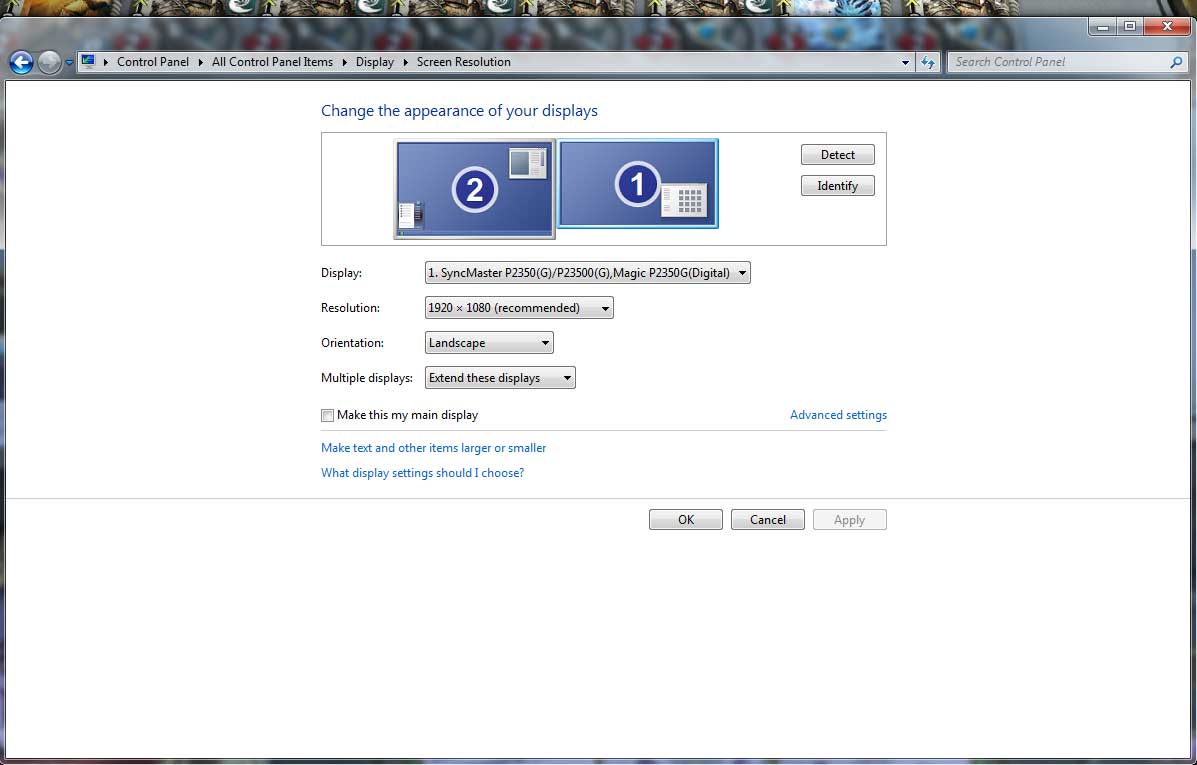The width and height of the screenshot is (1197, 765).
Task: Open All Control Panel Items breadcrumb
Action: pos(272,61)
